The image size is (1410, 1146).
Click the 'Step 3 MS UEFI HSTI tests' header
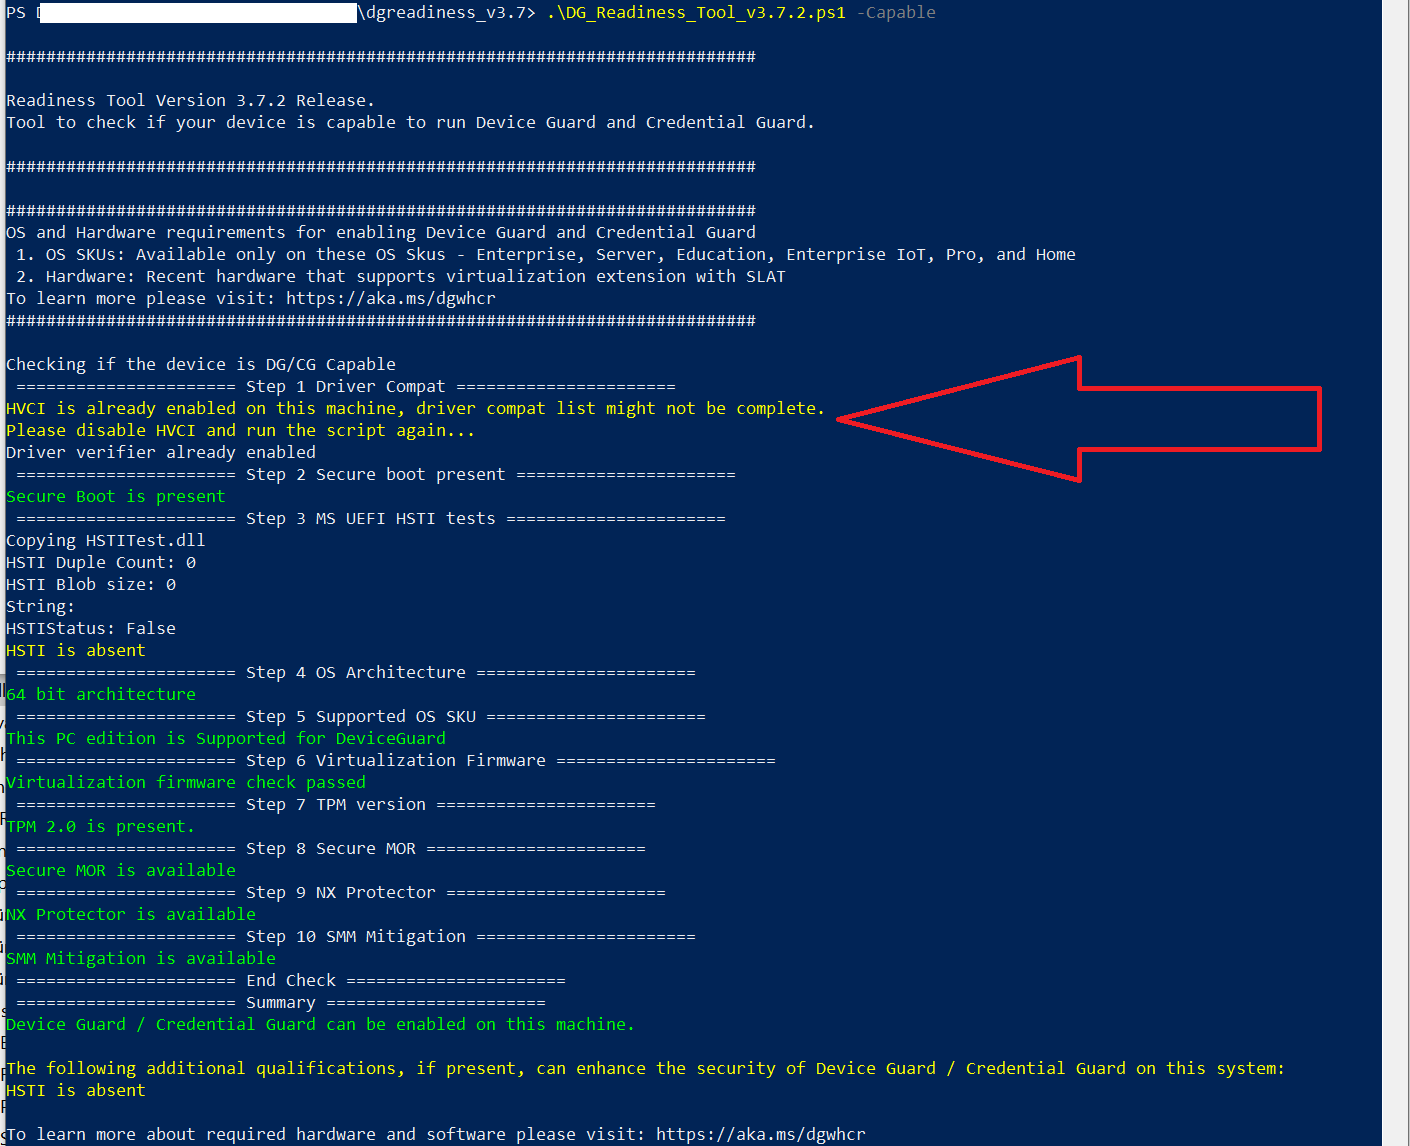[x=371, y=518]
